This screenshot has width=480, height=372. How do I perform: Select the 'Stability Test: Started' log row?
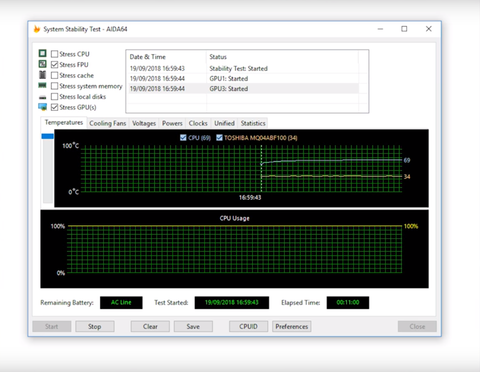pyautogui.click(x=244, y=69)
